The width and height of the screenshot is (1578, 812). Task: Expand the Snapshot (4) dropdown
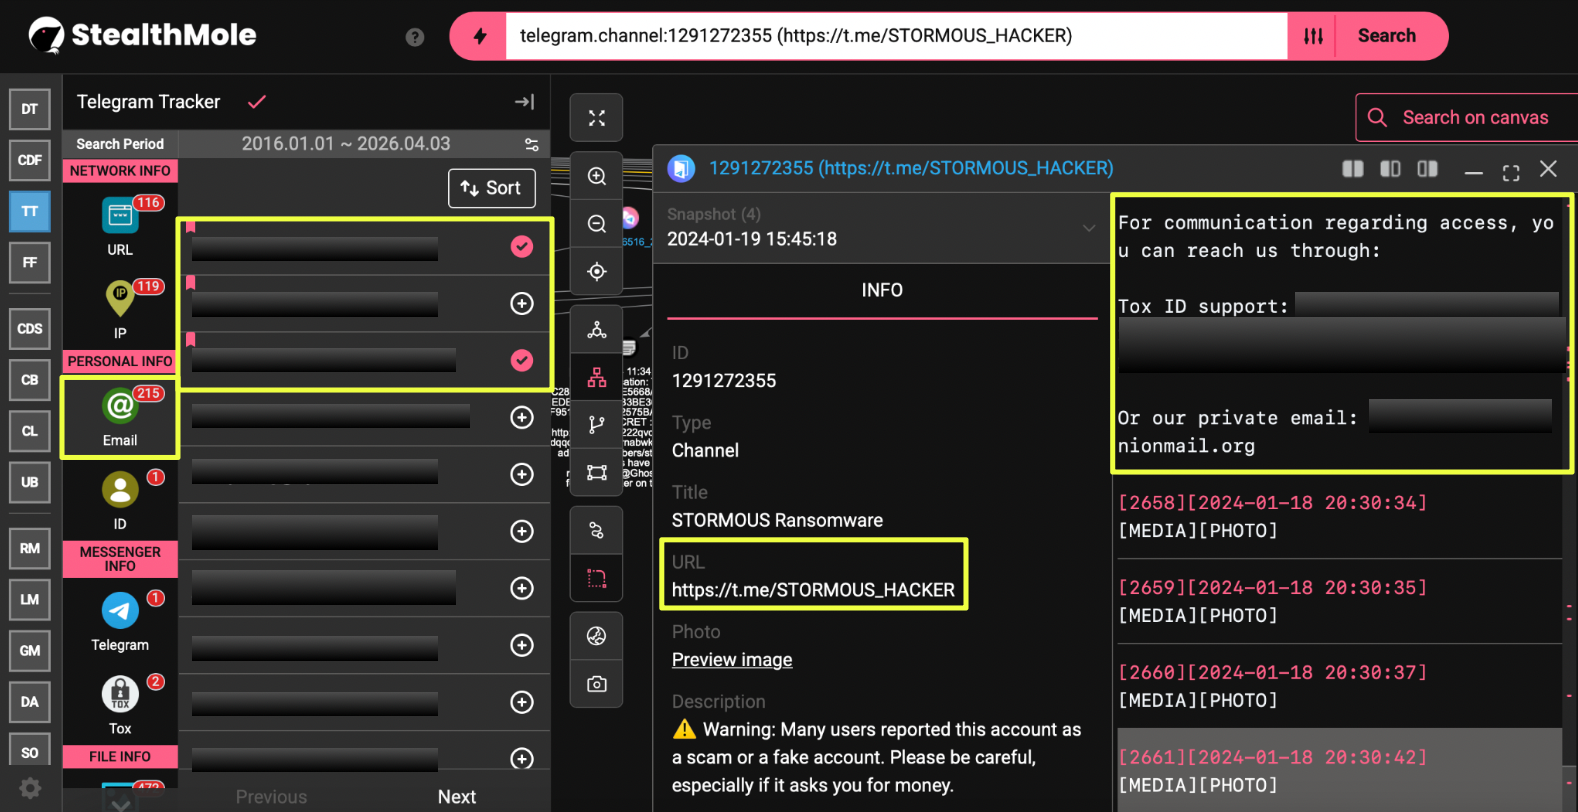[1088, 228]
